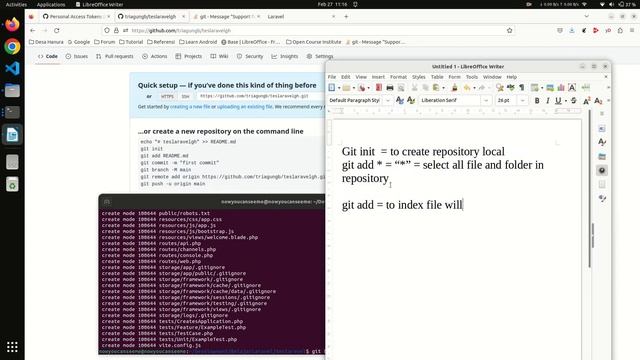The image size is (640, 360).
Task: Expand the New document dropdown arrow
Action: [339, 88]
